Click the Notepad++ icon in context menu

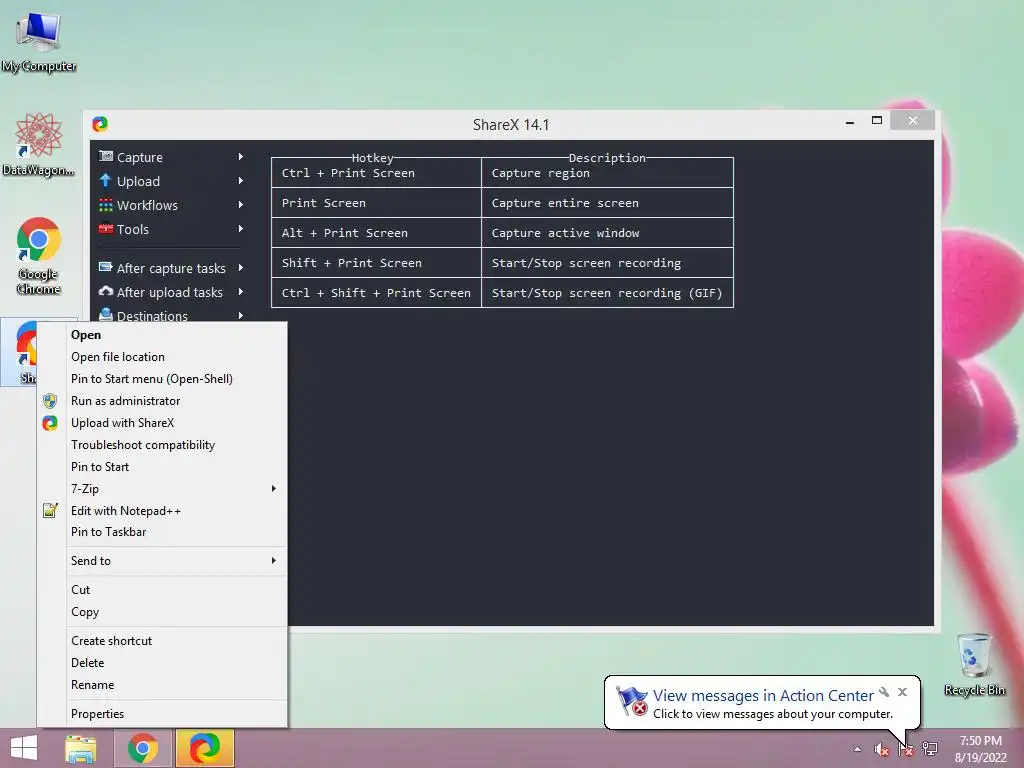[50, 510]
